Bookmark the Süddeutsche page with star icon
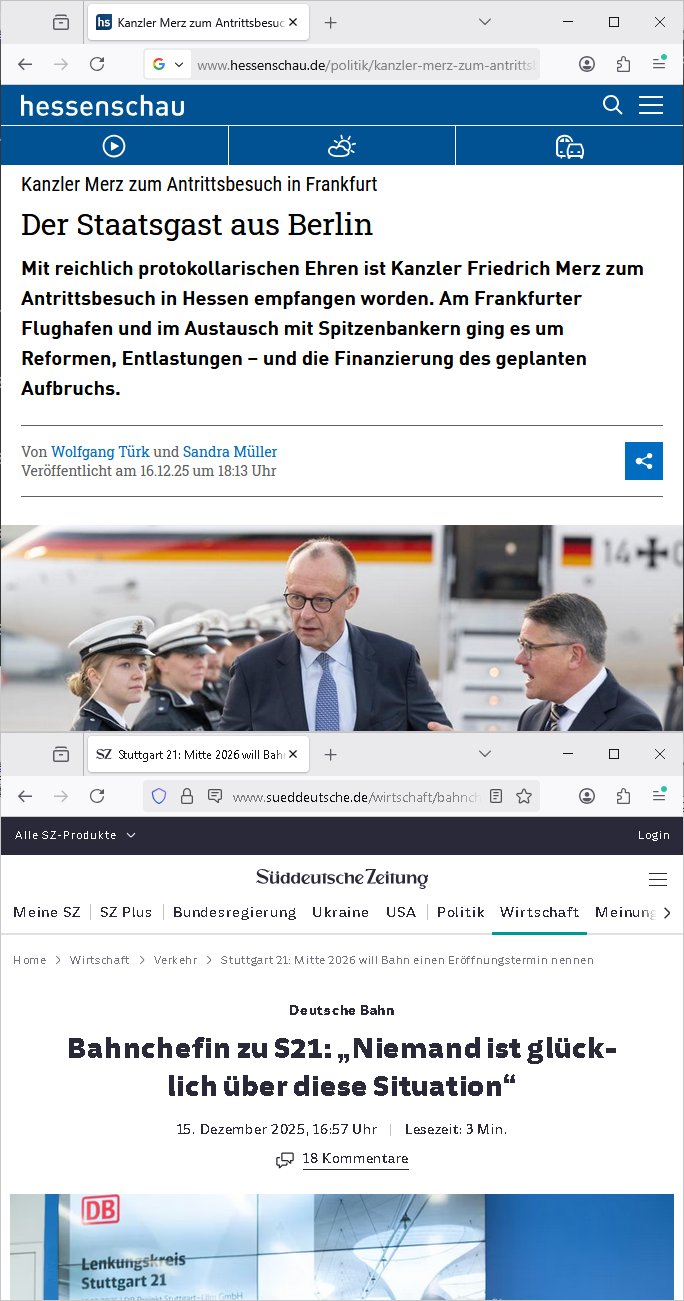The image size is (684, 1301). click(524, 796)
